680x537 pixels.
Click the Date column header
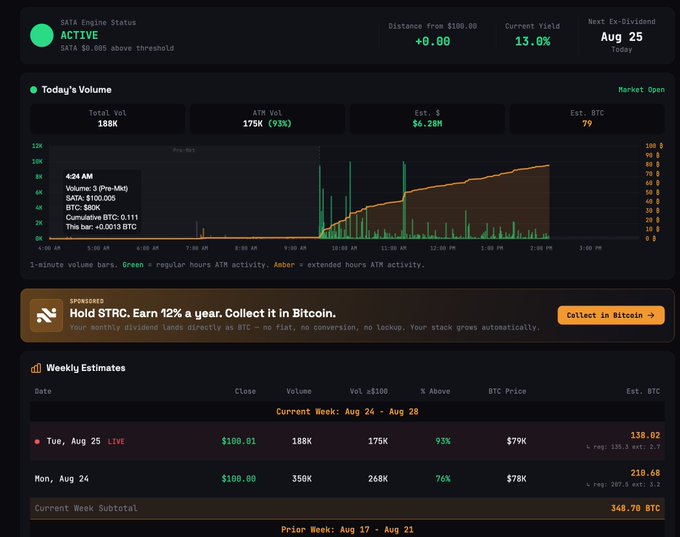tap(43, 391)
